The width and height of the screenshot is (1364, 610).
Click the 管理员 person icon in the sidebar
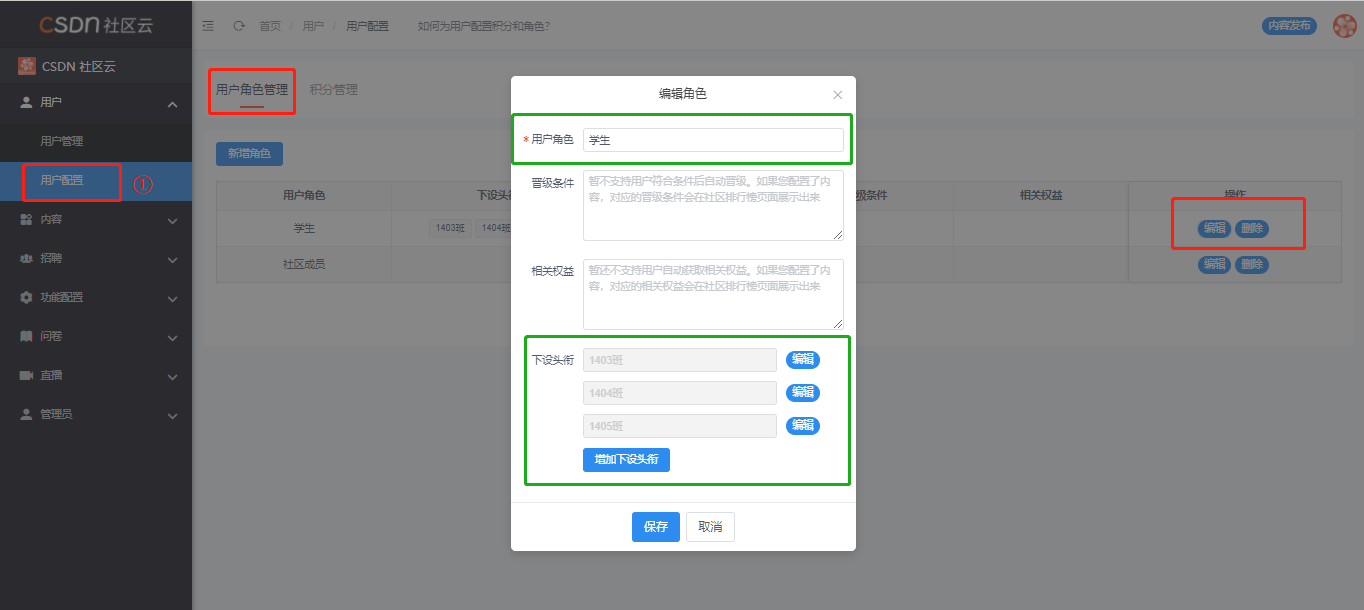click(27, 414)
